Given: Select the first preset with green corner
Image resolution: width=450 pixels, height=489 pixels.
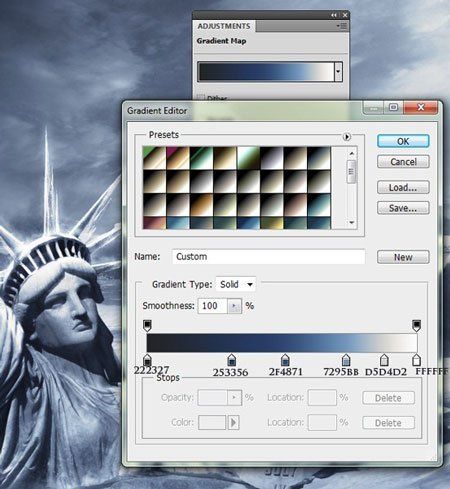Looking at the screenshot, I should click(154, 158).
